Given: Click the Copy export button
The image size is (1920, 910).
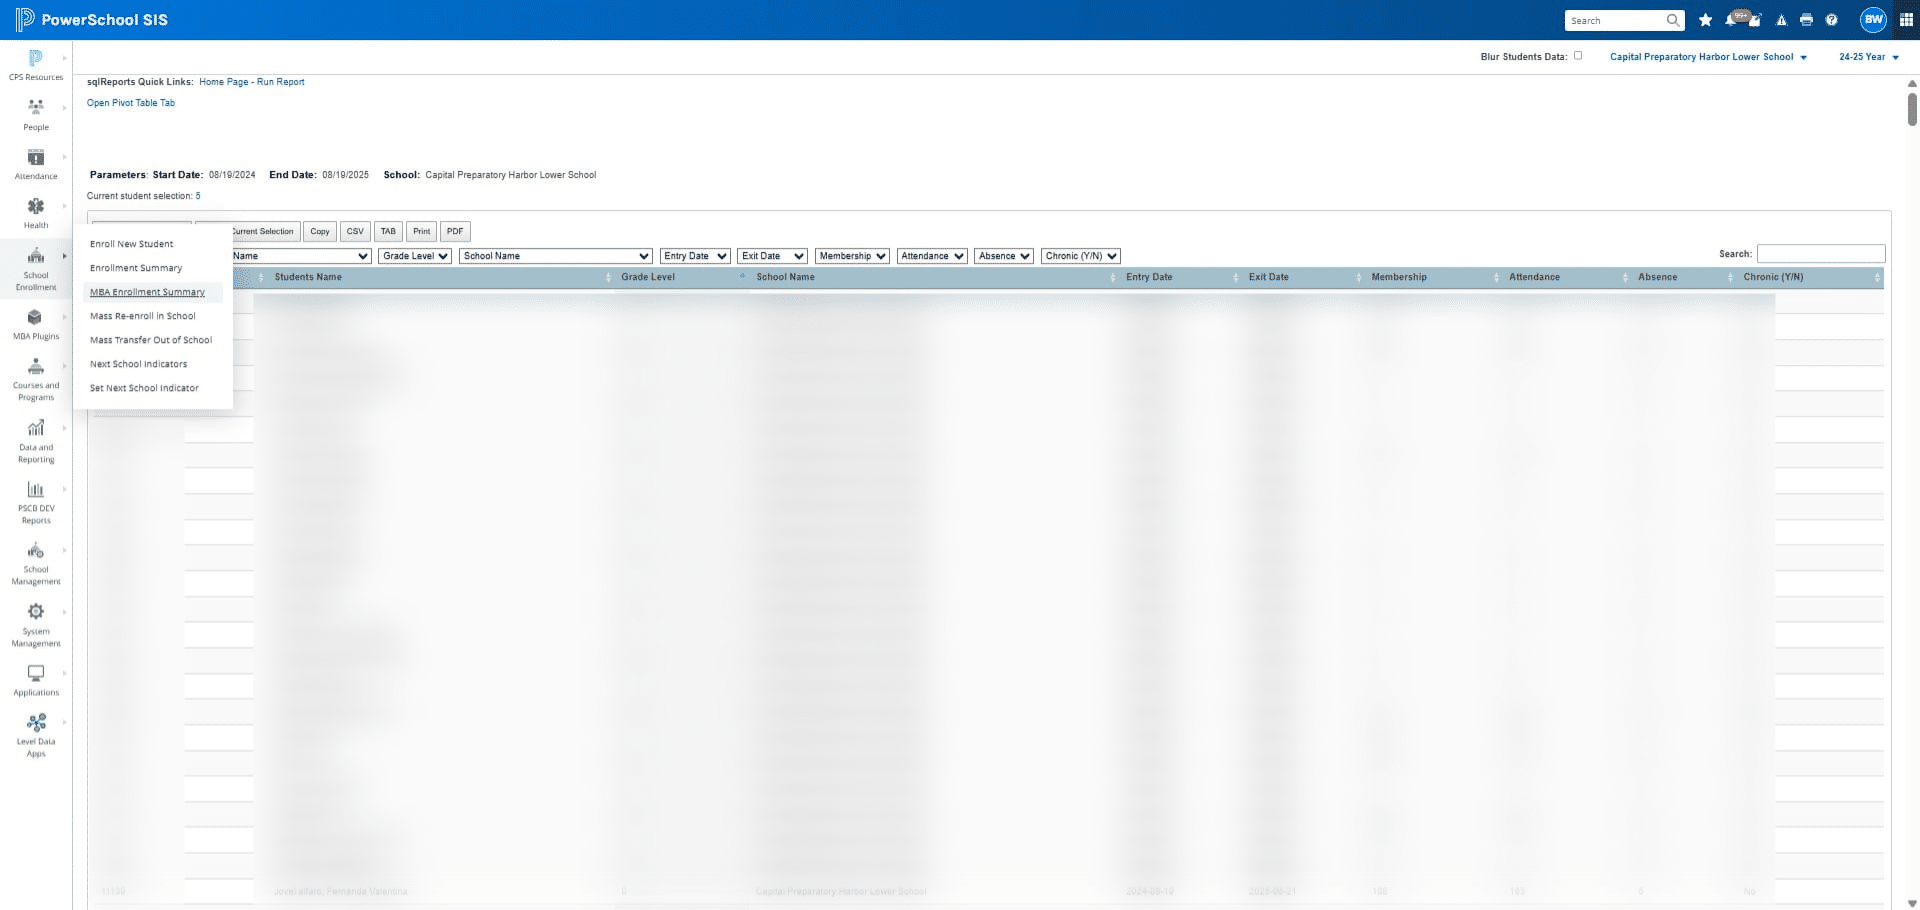Looking at the screenshot, I should click(320, 231).
